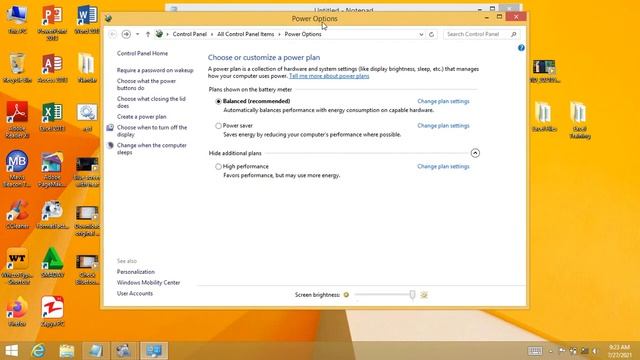
Task: Open Windows Mobility Center link
Action: tap(148, 282)
